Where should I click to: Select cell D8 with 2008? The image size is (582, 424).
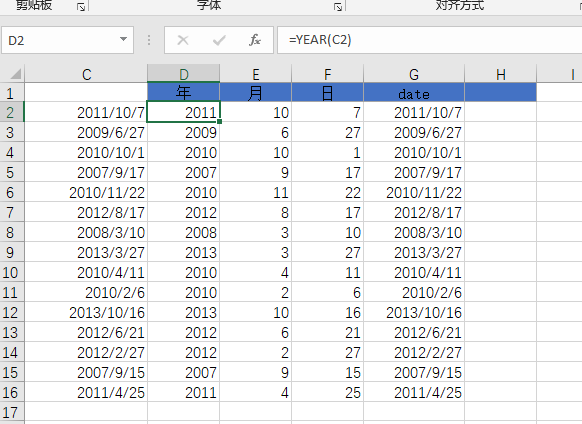click(x=184, y=232)
